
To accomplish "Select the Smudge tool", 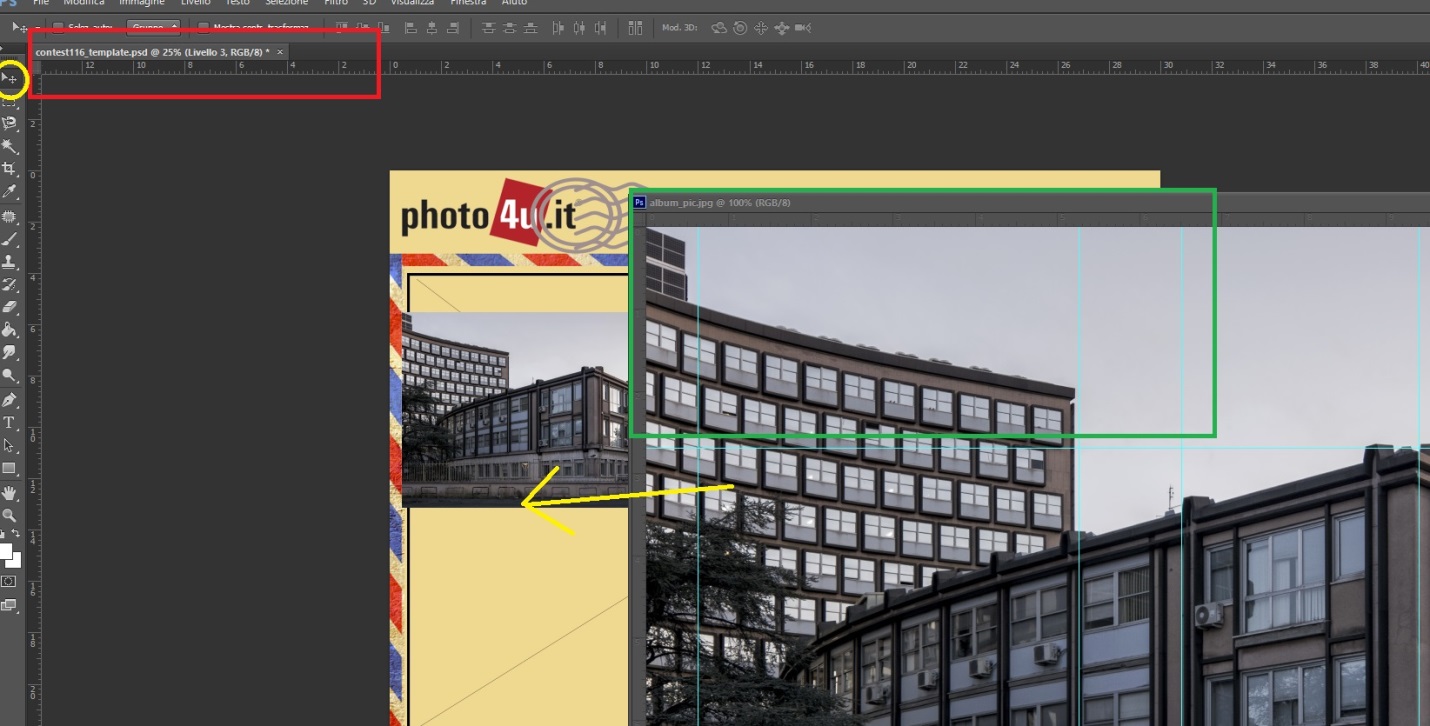I will pos(10,353).
